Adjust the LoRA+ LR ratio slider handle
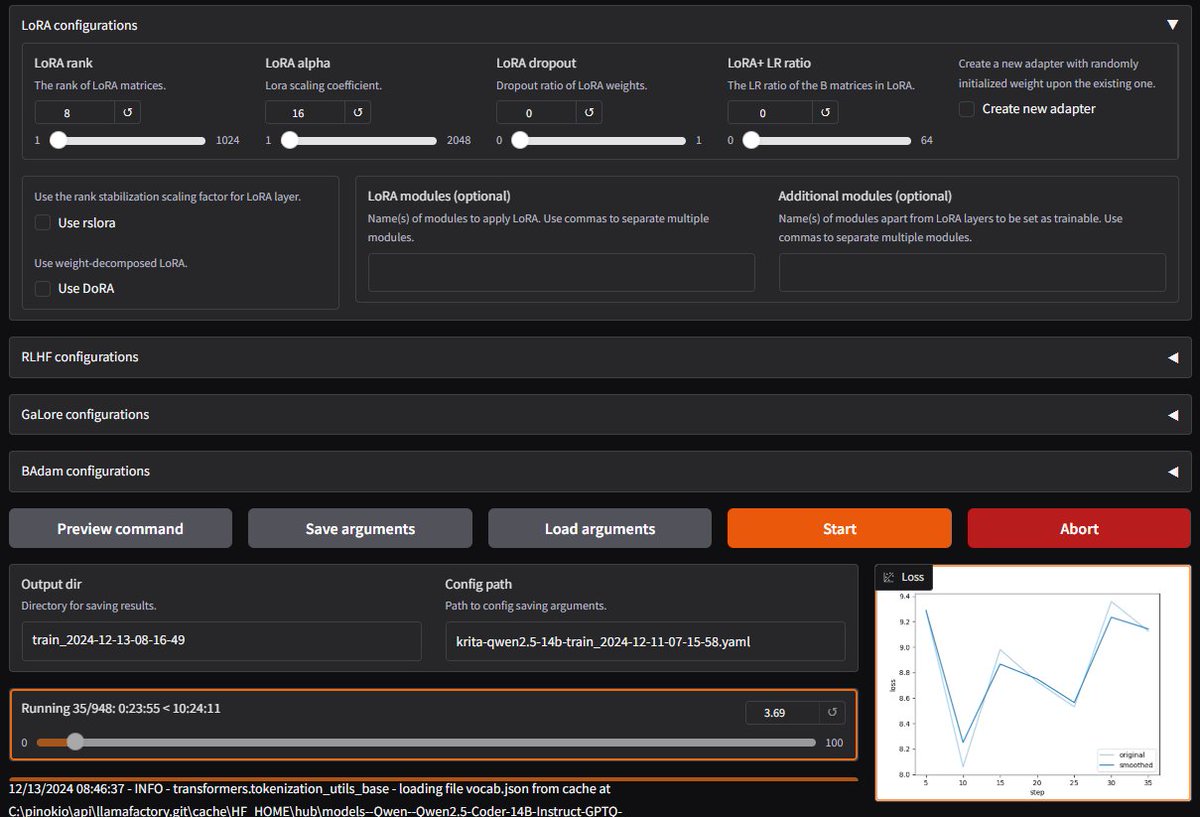Image resolution: width=1200 pixels, height=817 pixels. coord(751,140)
